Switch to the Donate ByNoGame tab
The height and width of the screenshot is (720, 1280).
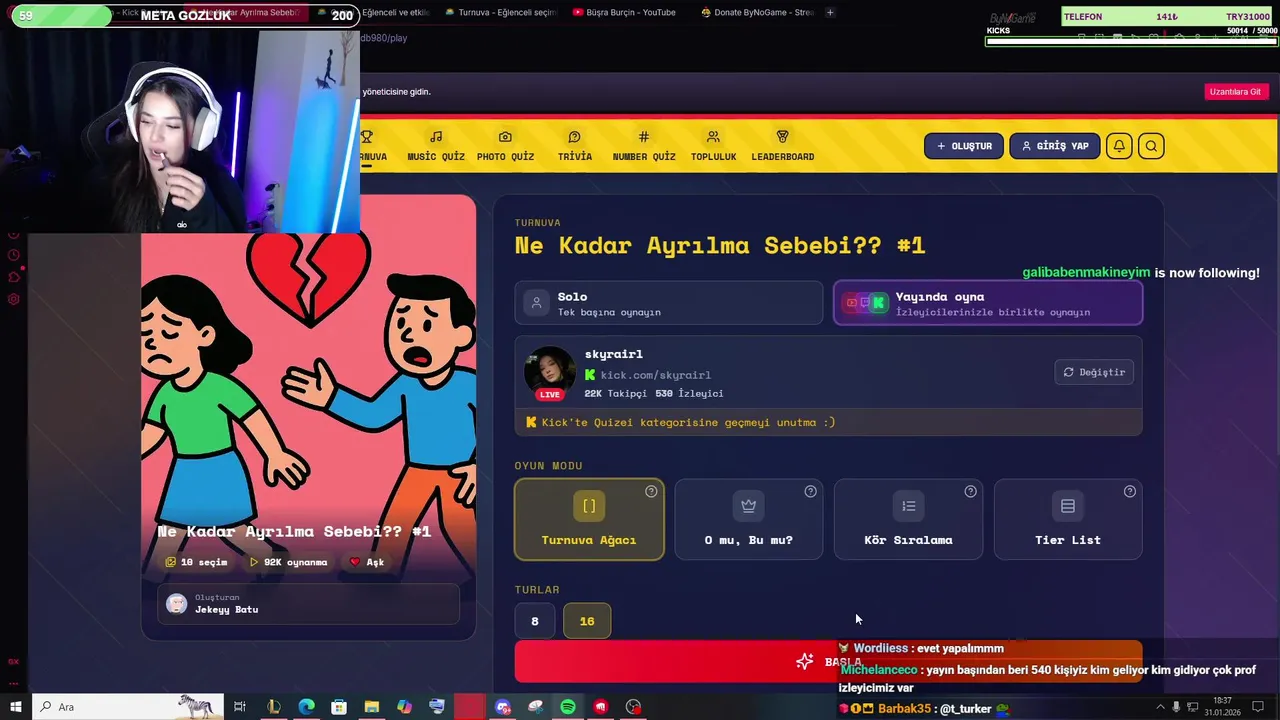tap(757, 12)
